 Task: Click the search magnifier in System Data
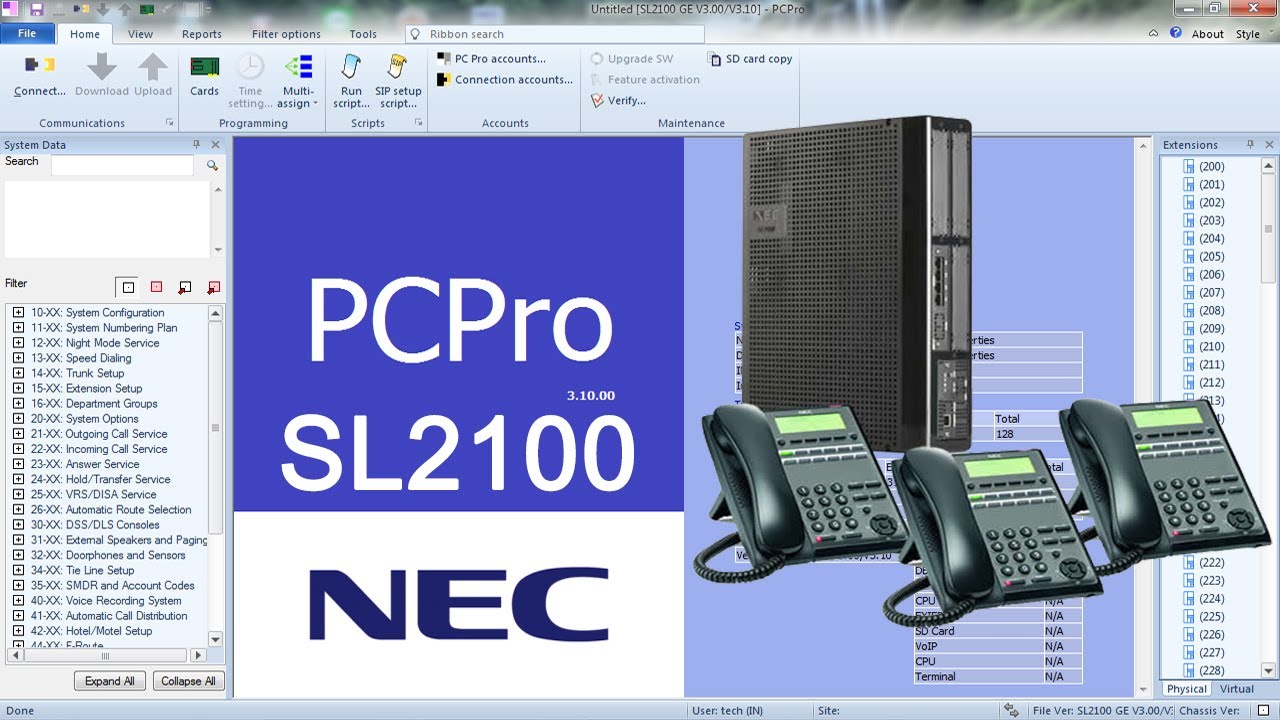pyautogui.click(x=212, y=165)
